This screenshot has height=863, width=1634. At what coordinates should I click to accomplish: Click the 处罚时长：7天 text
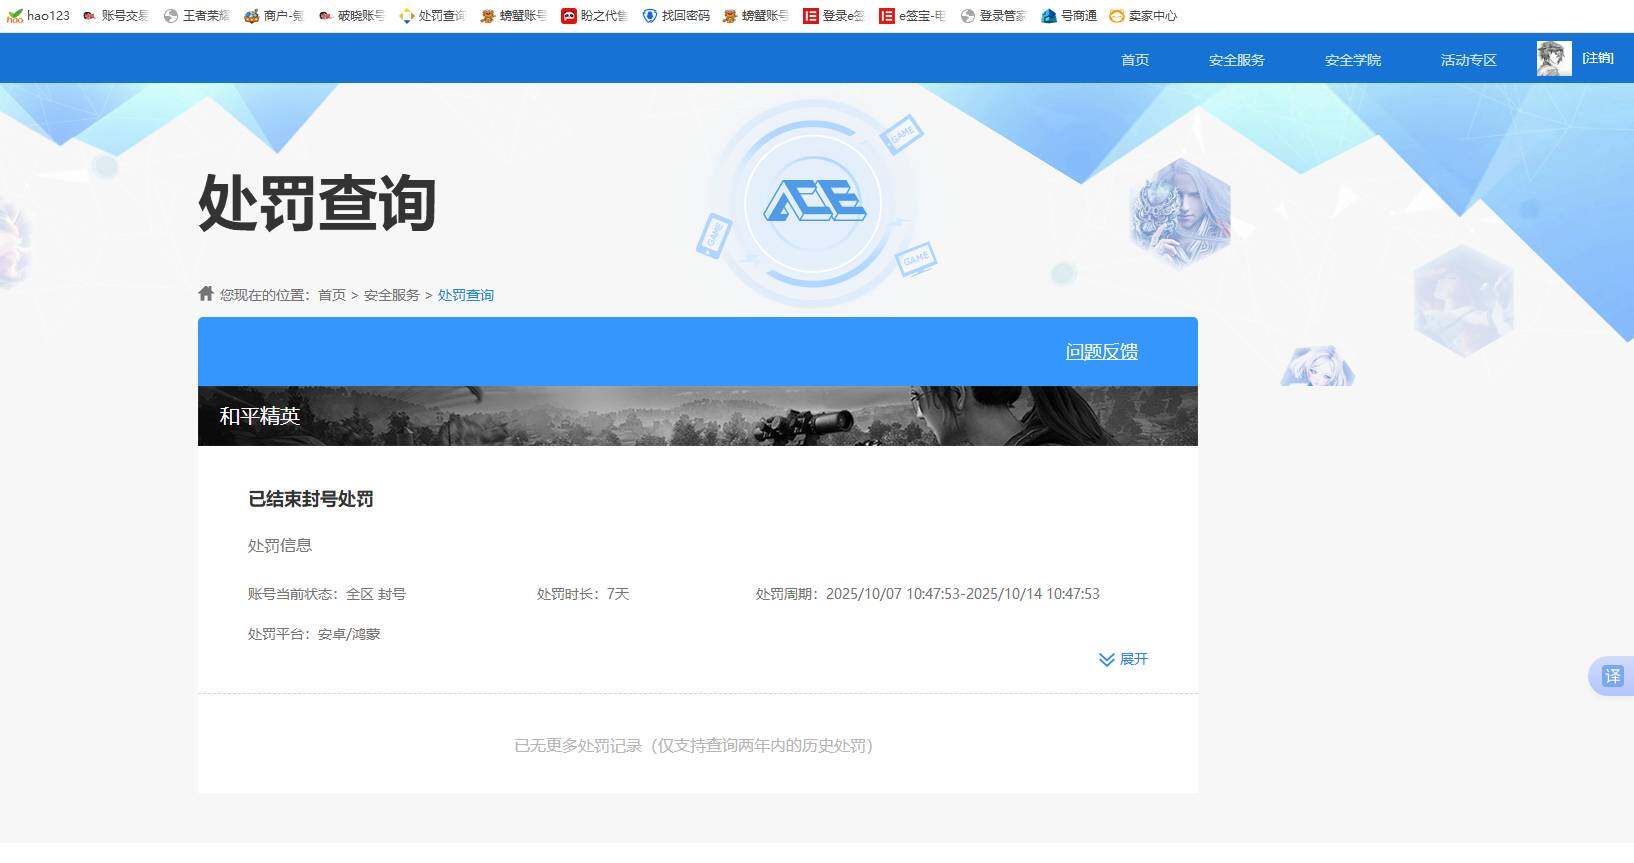583,594
